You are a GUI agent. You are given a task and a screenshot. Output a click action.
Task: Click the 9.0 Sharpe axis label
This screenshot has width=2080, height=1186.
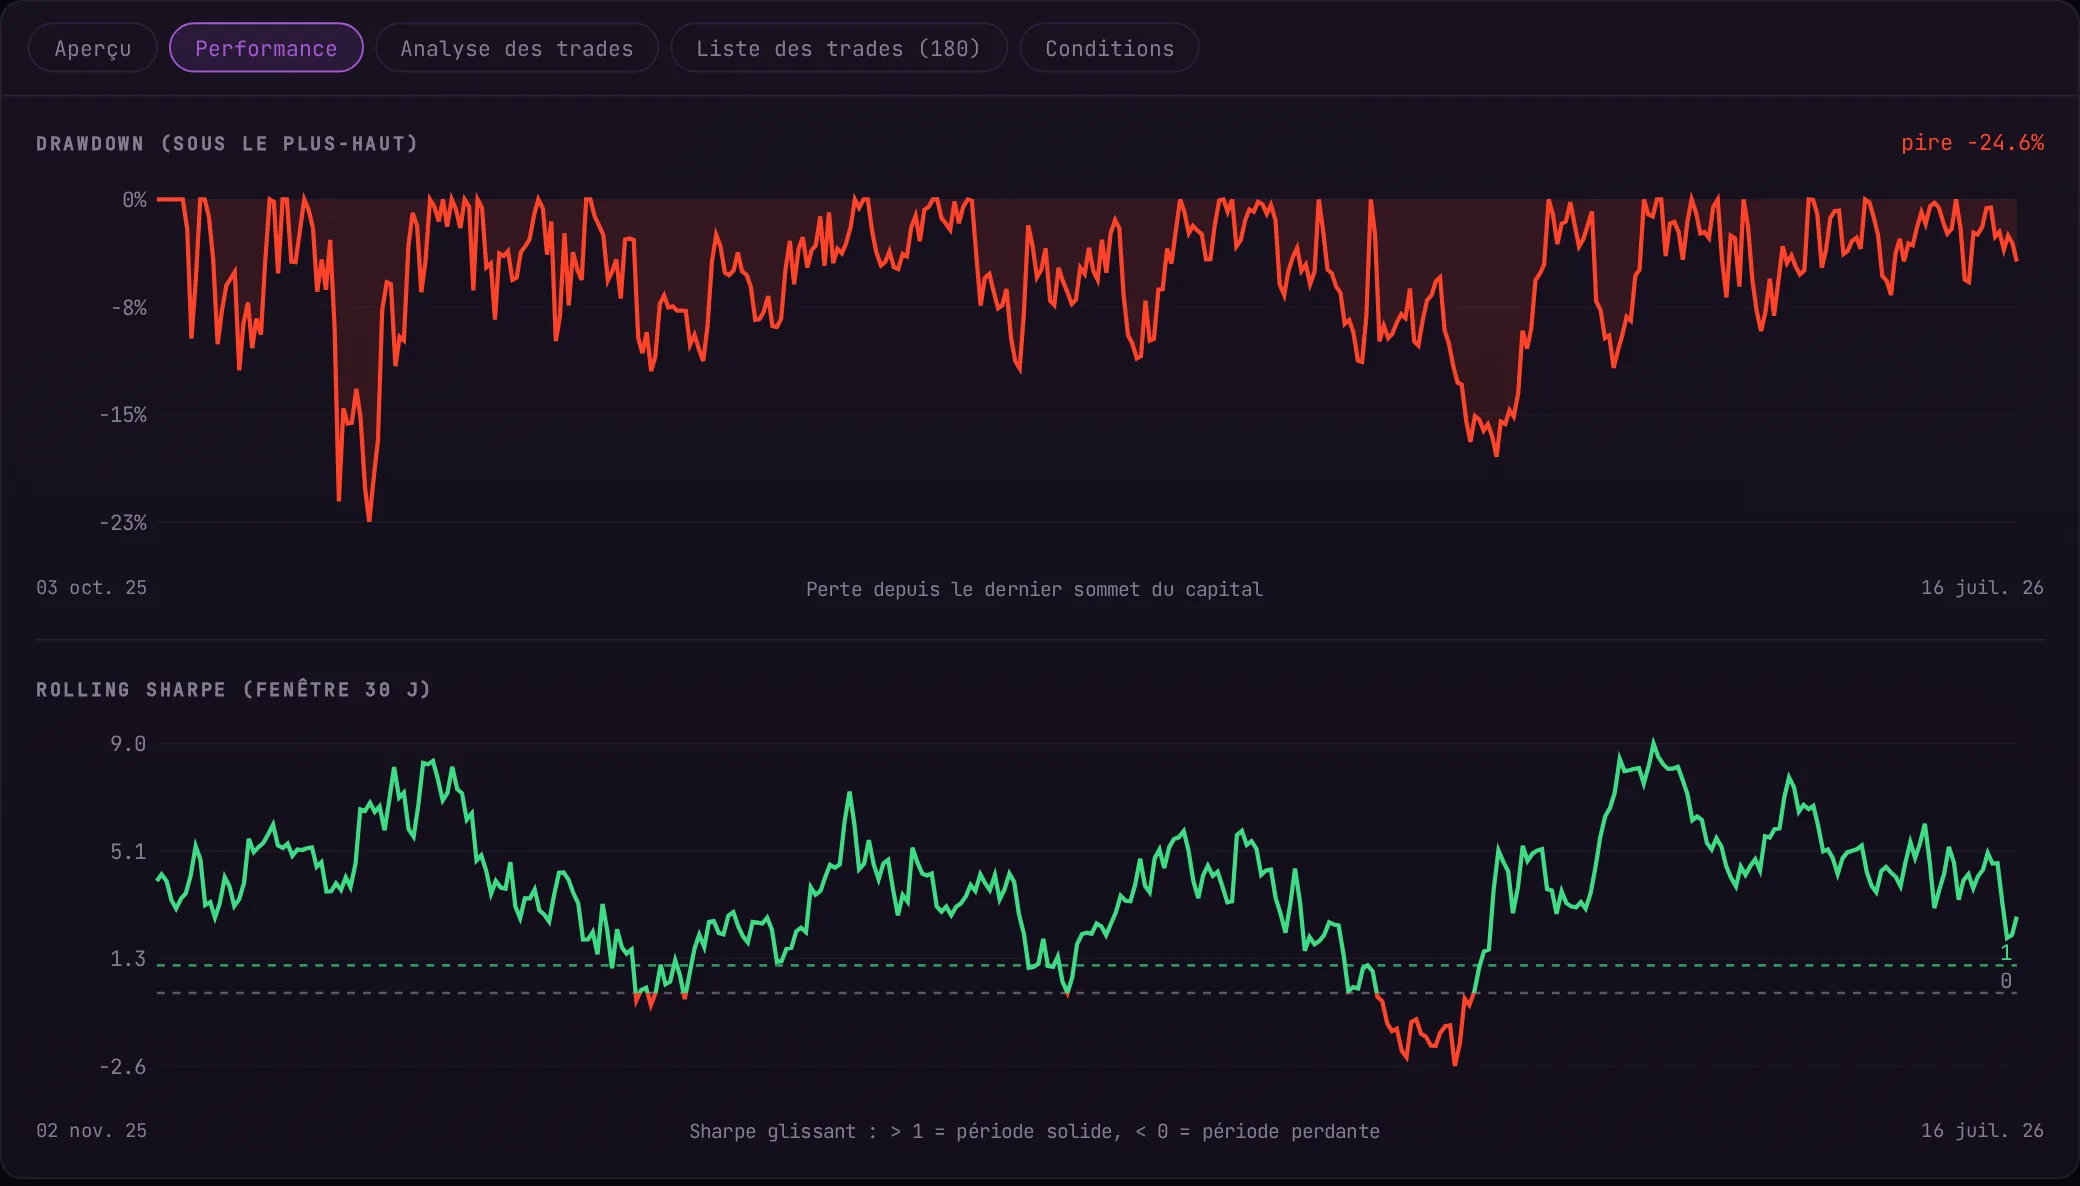[x=128, y=744]
